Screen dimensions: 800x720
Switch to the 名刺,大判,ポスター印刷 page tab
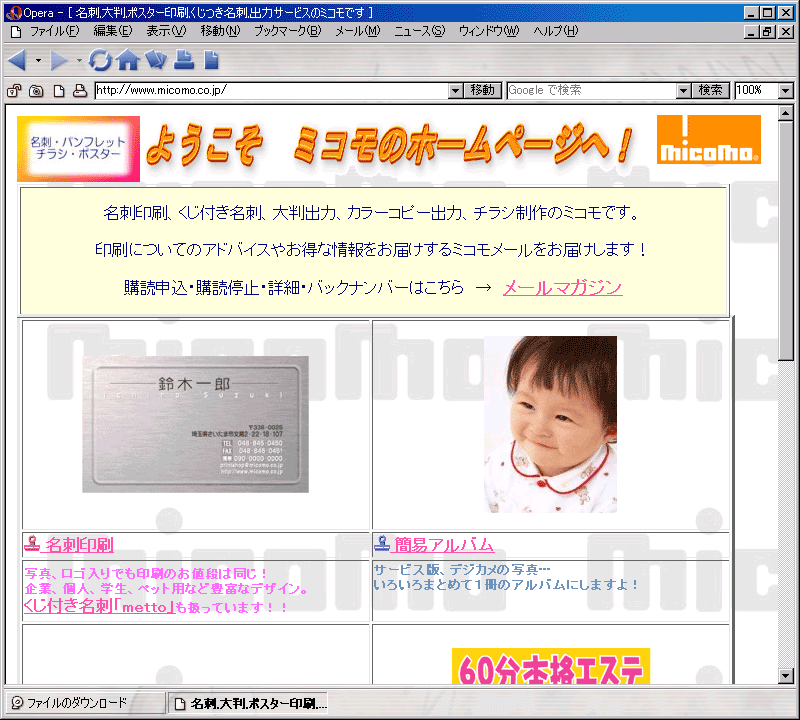coord(248,704)
